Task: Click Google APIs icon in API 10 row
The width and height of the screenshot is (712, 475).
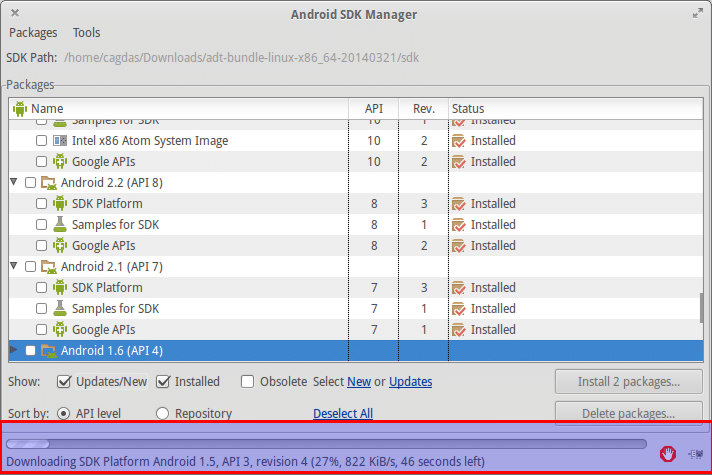Action: click(59, 162)
